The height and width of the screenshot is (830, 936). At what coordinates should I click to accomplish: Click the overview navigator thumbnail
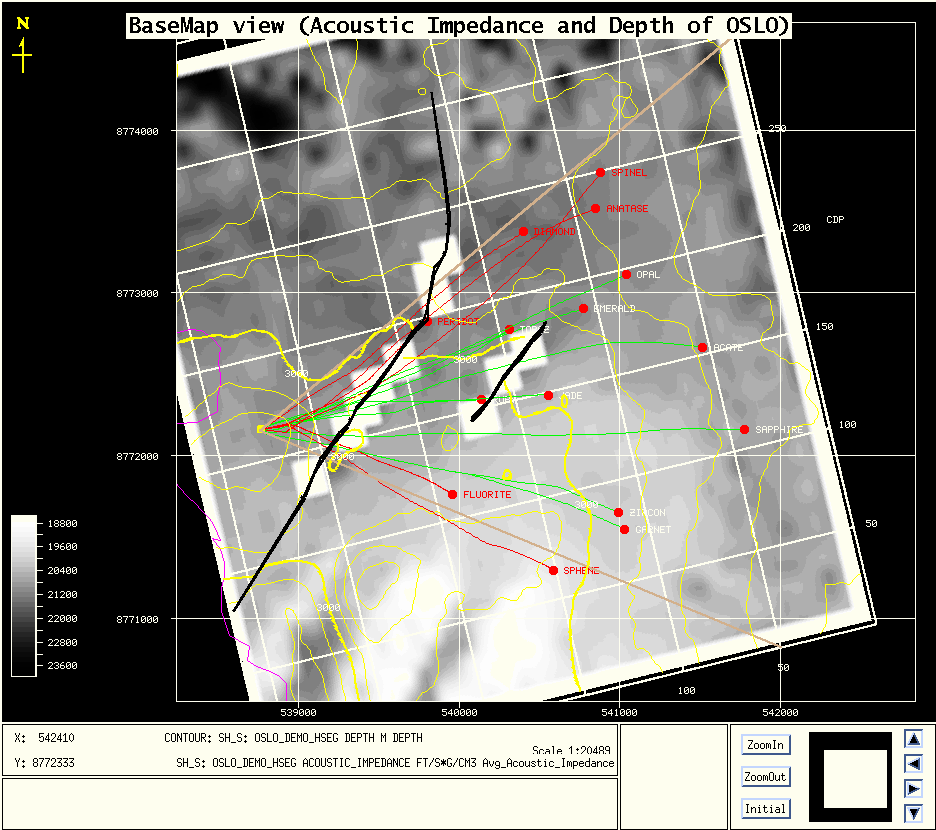pyautogui.click(x=849, y=772)
